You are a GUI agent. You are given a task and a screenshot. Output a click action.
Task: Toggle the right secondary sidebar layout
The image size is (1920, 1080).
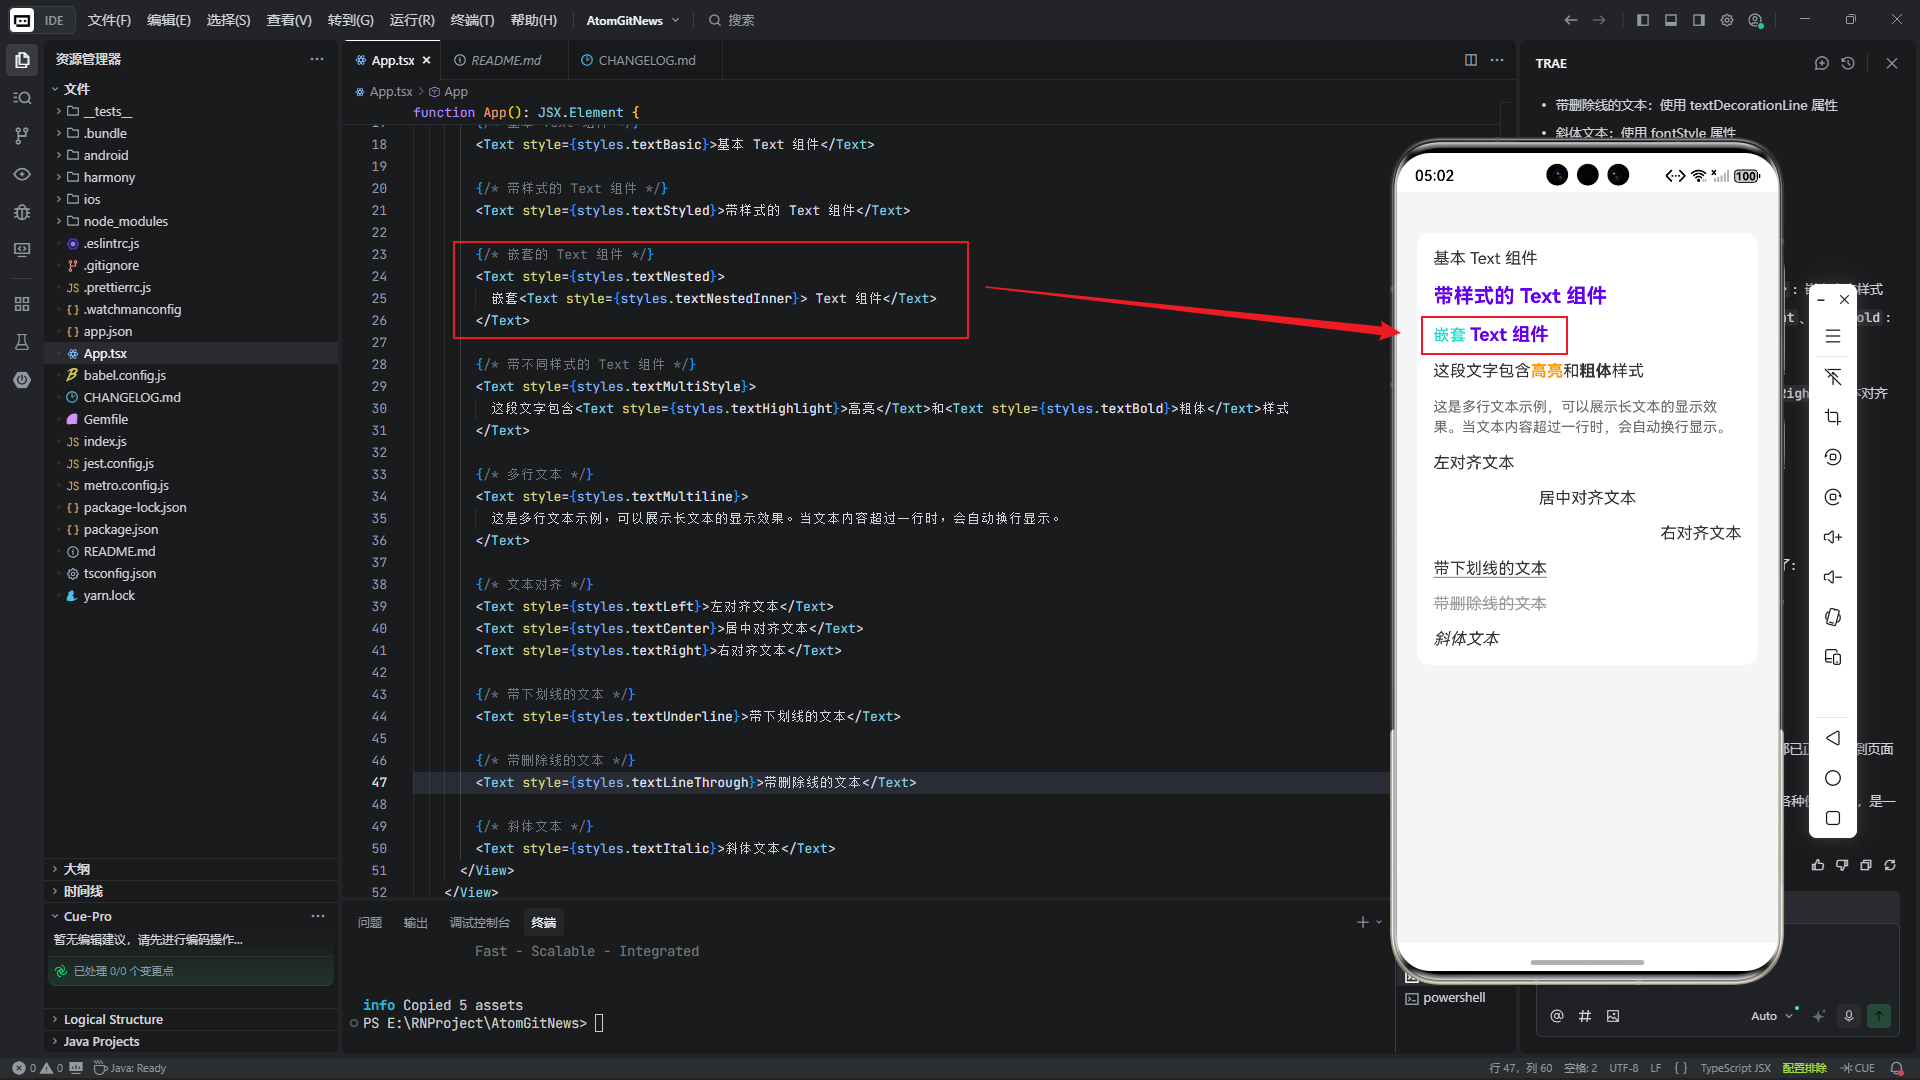click(1699, 20)
